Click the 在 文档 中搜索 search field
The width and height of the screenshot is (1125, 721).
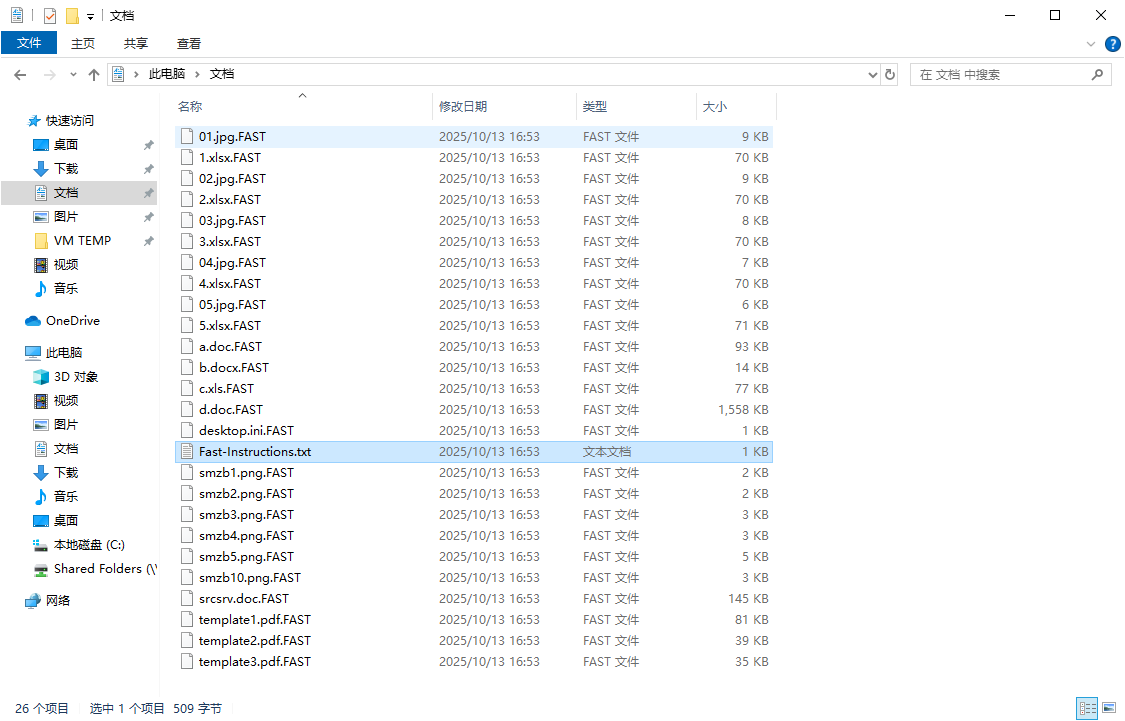pyautogui.click(x=1000, y=75)
